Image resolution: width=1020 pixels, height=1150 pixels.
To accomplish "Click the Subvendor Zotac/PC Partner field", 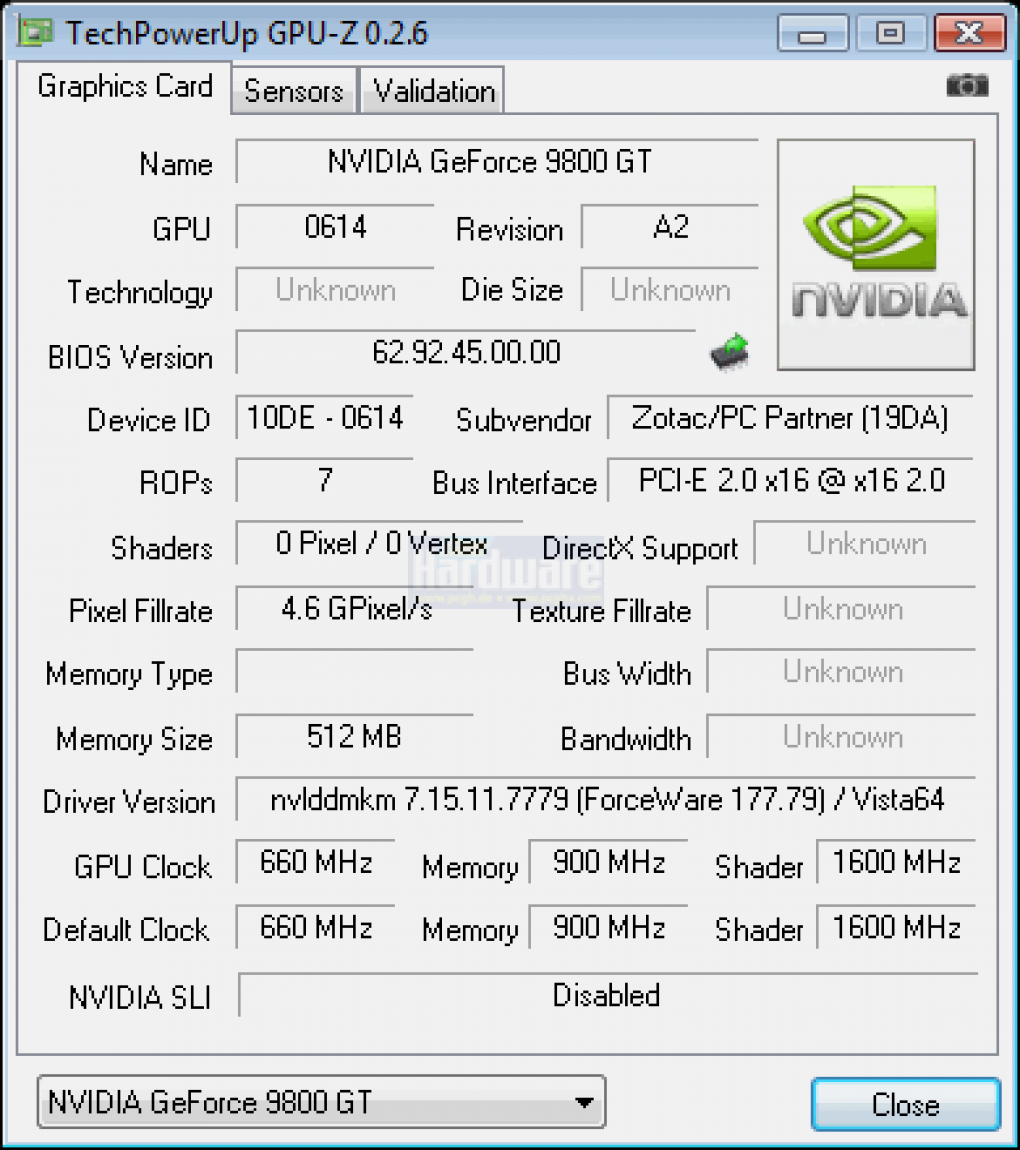I will tap(790, 418).
